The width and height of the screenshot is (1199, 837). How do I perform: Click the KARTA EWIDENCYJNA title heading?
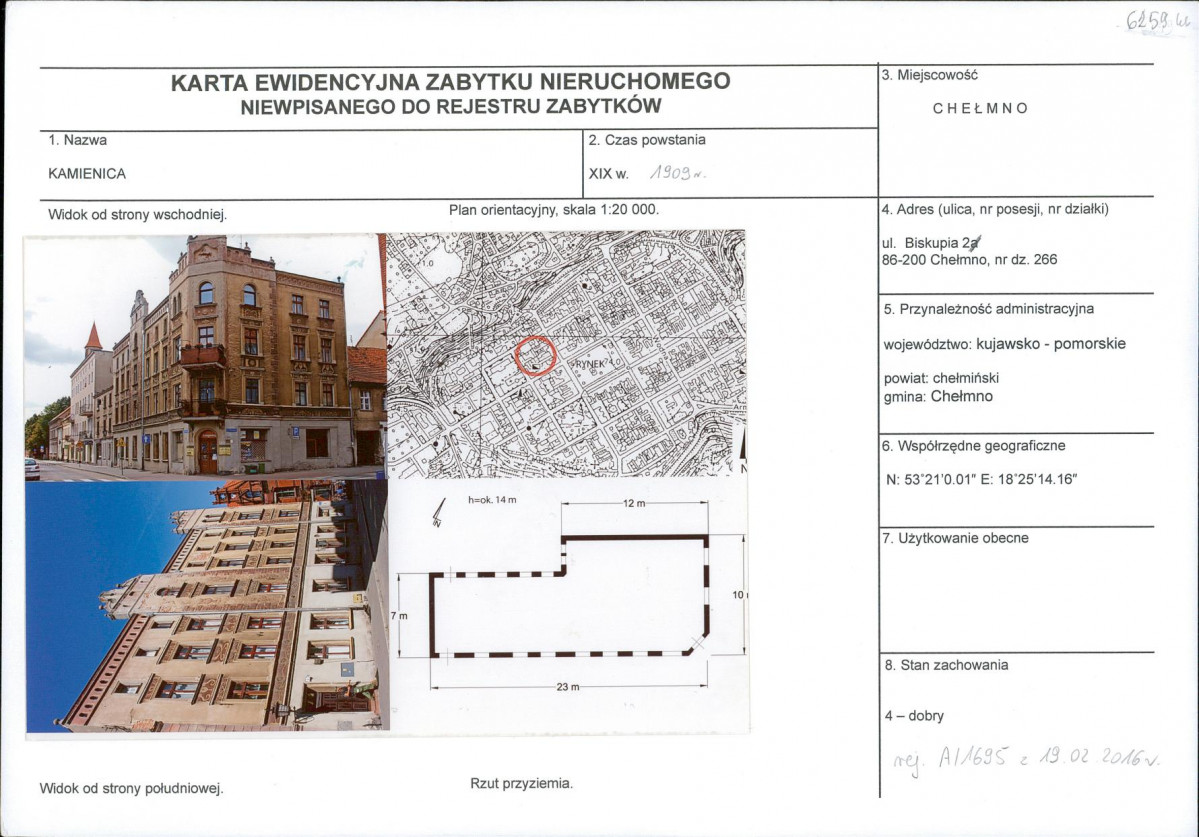point(450,82)
